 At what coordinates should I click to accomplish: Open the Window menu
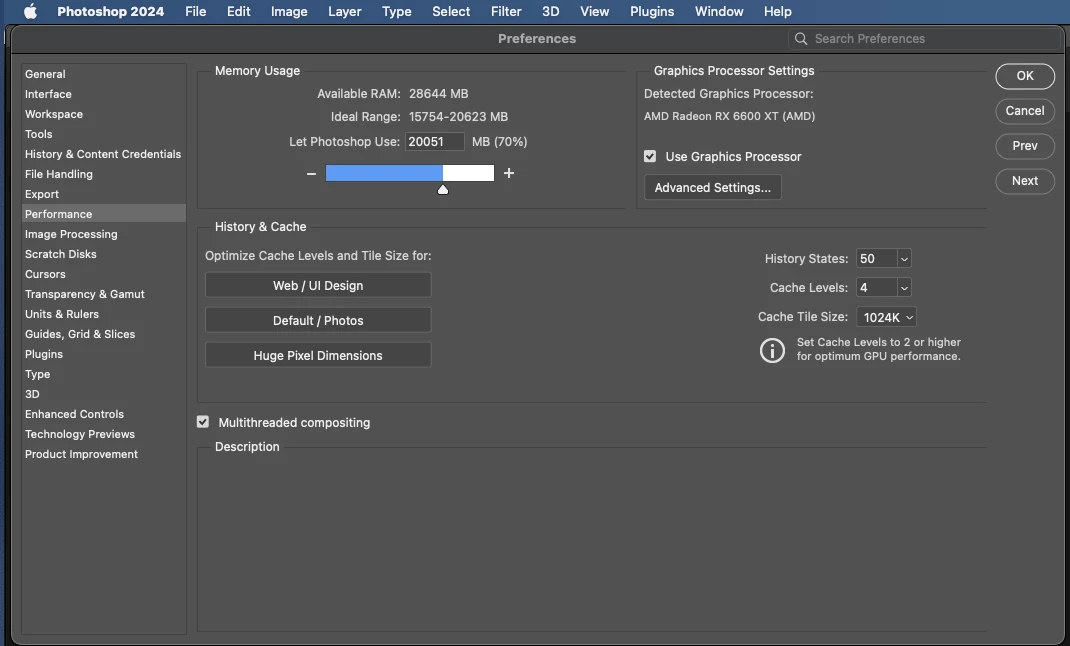[719, 12]
